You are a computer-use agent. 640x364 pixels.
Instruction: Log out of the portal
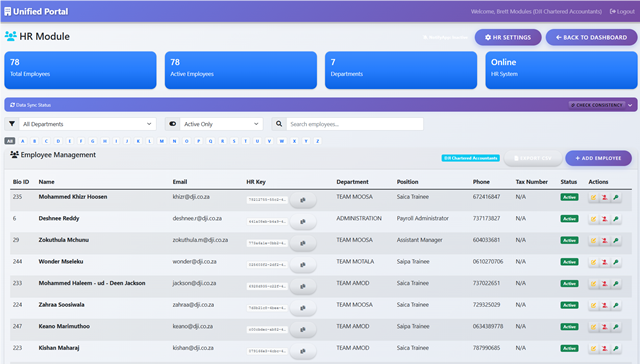[x=622, y=11]
